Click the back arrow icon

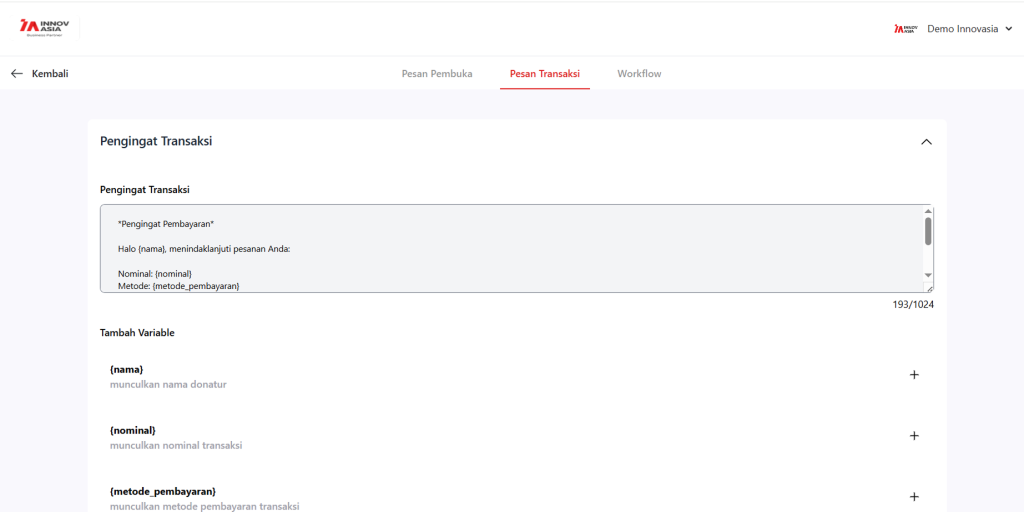pos(16,74)
